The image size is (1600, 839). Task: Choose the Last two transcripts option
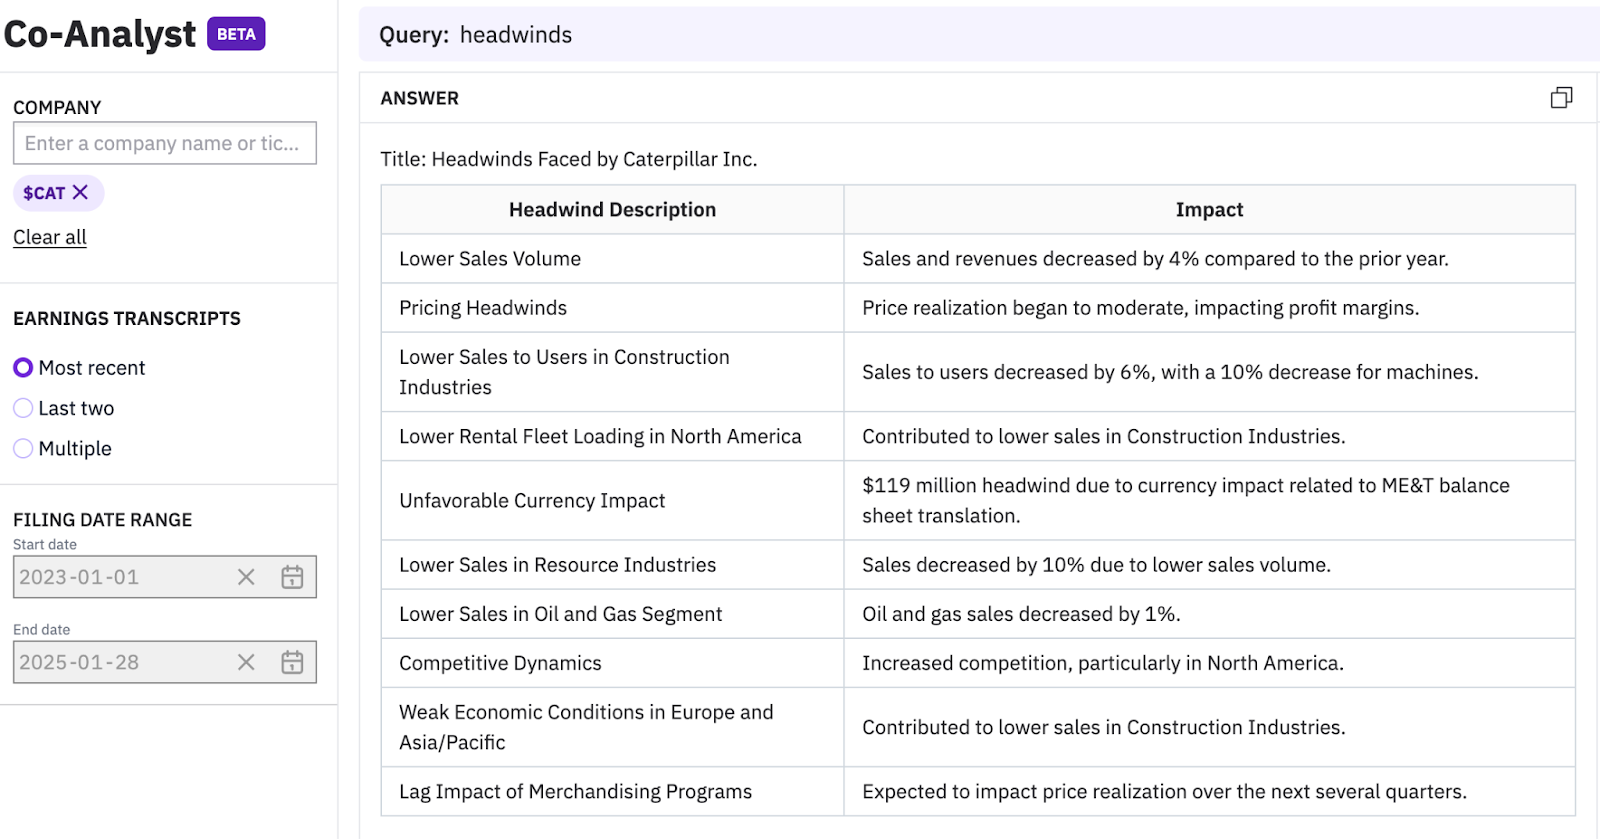pos(23,408)
